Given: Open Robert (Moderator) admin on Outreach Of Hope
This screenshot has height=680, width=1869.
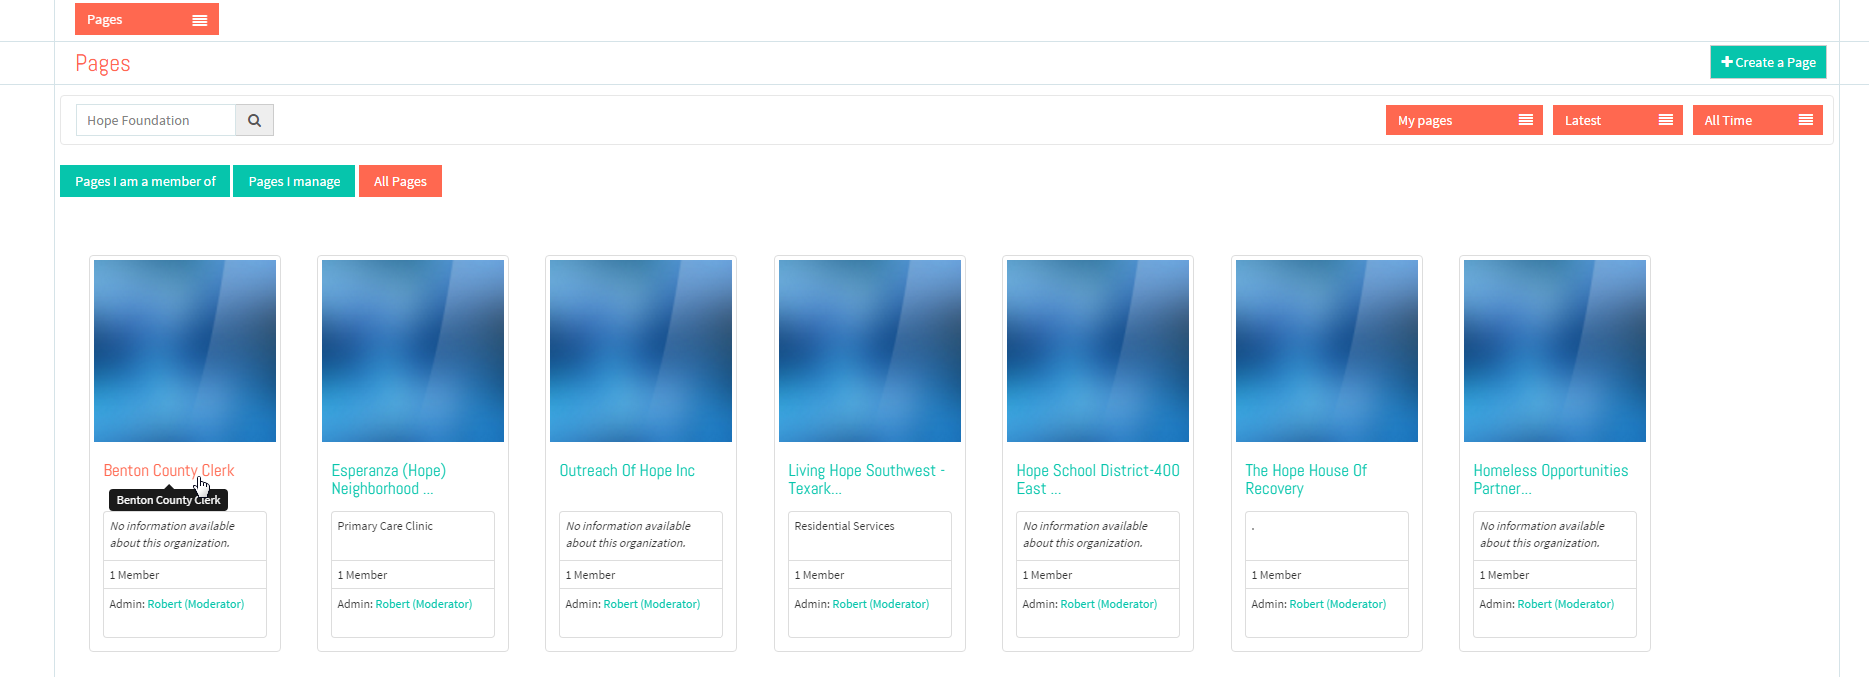Looking at the screenshot, I should (x=652, y=604).
